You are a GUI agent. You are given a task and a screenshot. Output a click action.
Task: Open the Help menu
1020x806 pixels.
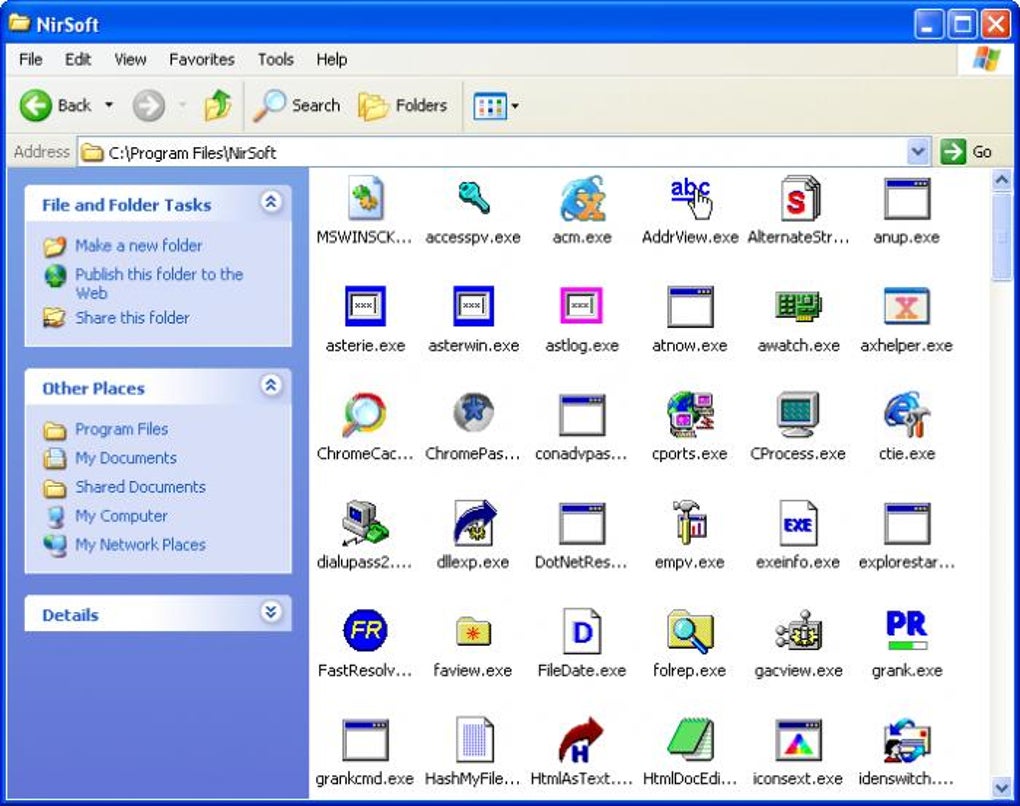coord(331,59)
